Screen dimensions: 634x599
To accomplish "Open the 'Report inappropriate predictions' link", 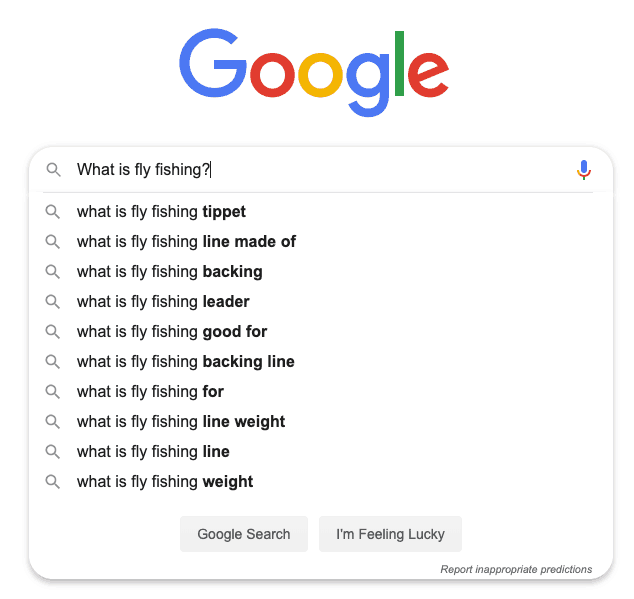I will tap(516, 569).
